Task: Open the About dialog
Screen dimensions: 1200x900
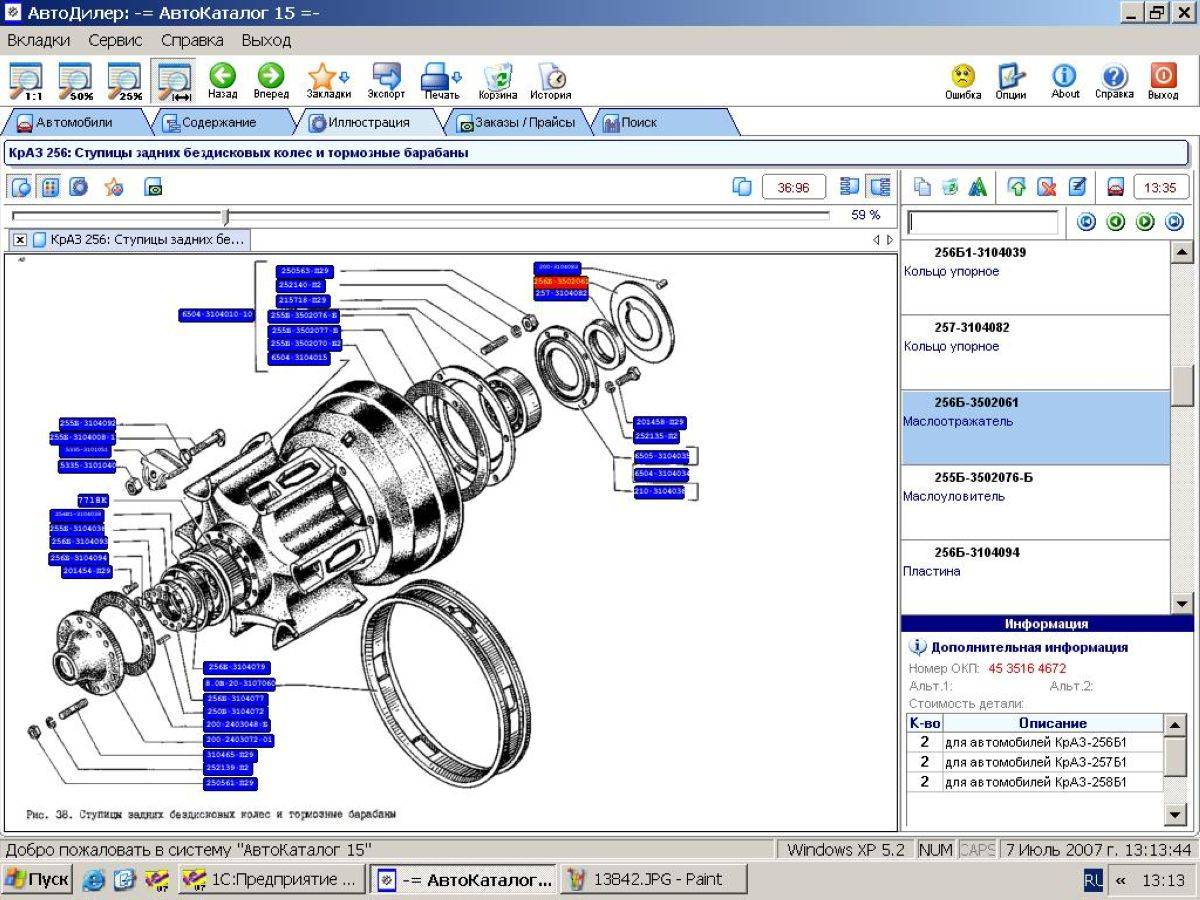Action: 1065,81
